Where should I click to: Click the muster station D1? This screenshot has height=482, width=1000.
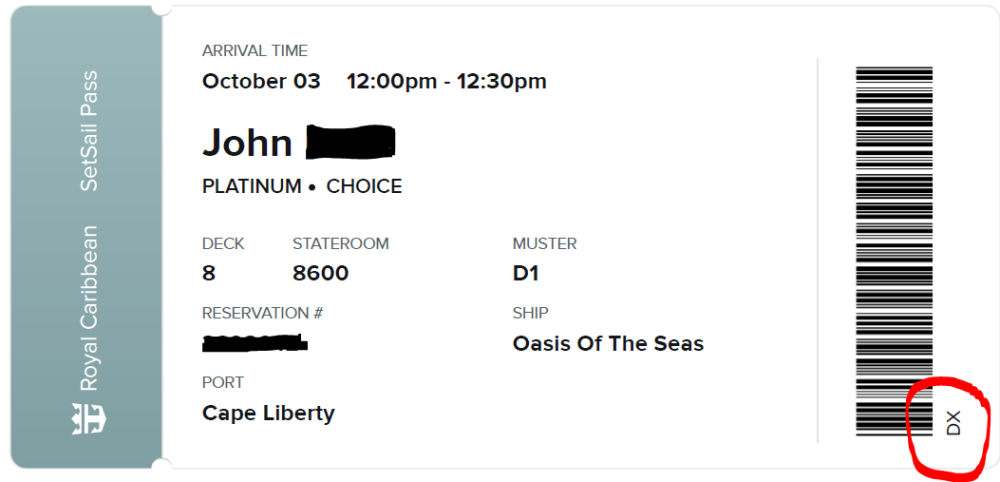pyautogui.click(x=526, y=273)
